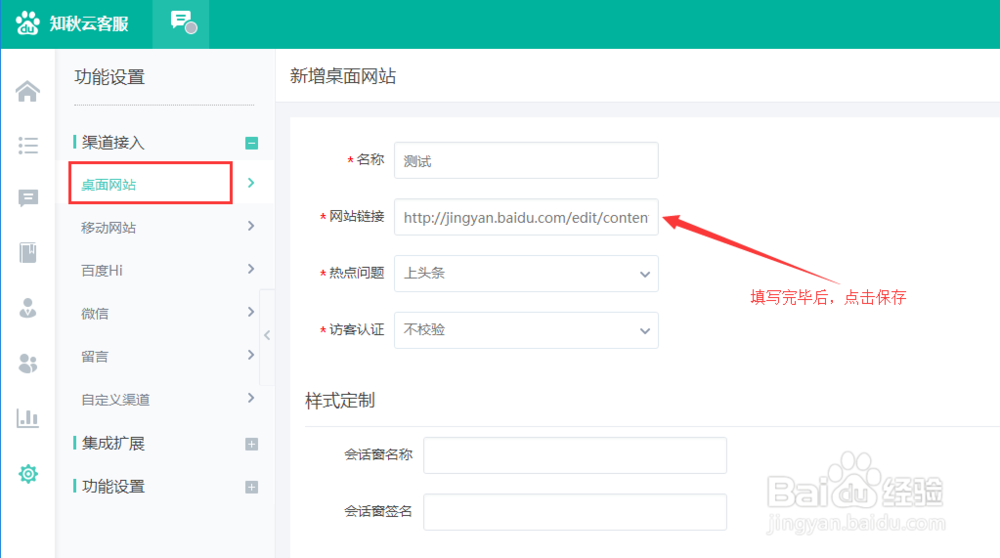This screenshot has height=558, width=1000.
Task: Open the gear settings icon in sidebar
Action: point(27,474)
